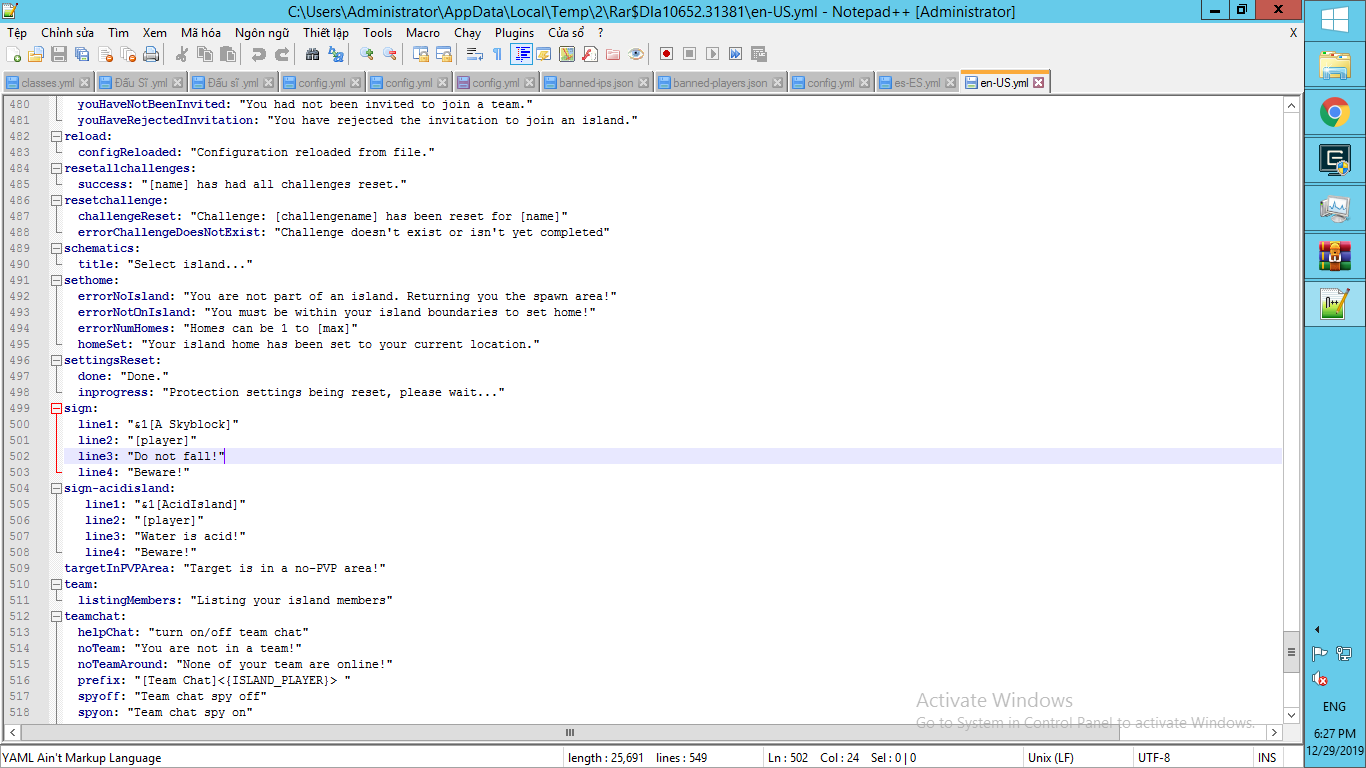Image resolution: width=1366 pixels, height=768 pixels.
Task: Toggle word wrap in toolbar
Action: coord(475,54)
